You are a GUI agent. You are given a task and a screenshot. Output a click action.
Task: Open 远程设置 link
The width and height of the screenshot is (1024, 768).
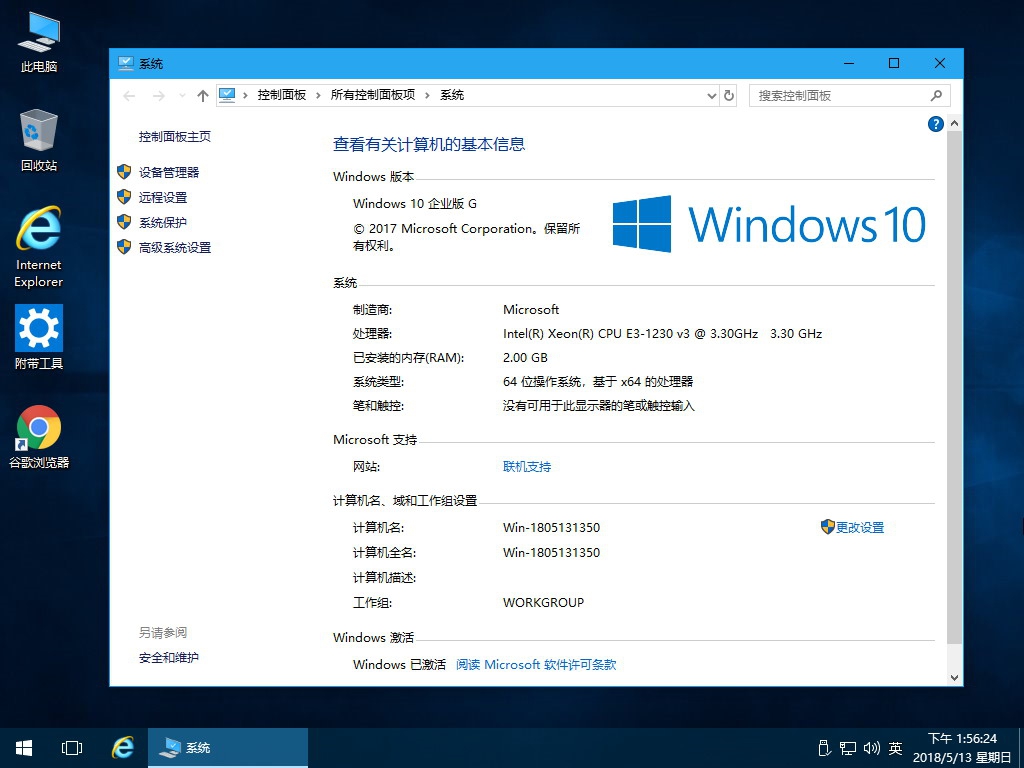[163, 197]
